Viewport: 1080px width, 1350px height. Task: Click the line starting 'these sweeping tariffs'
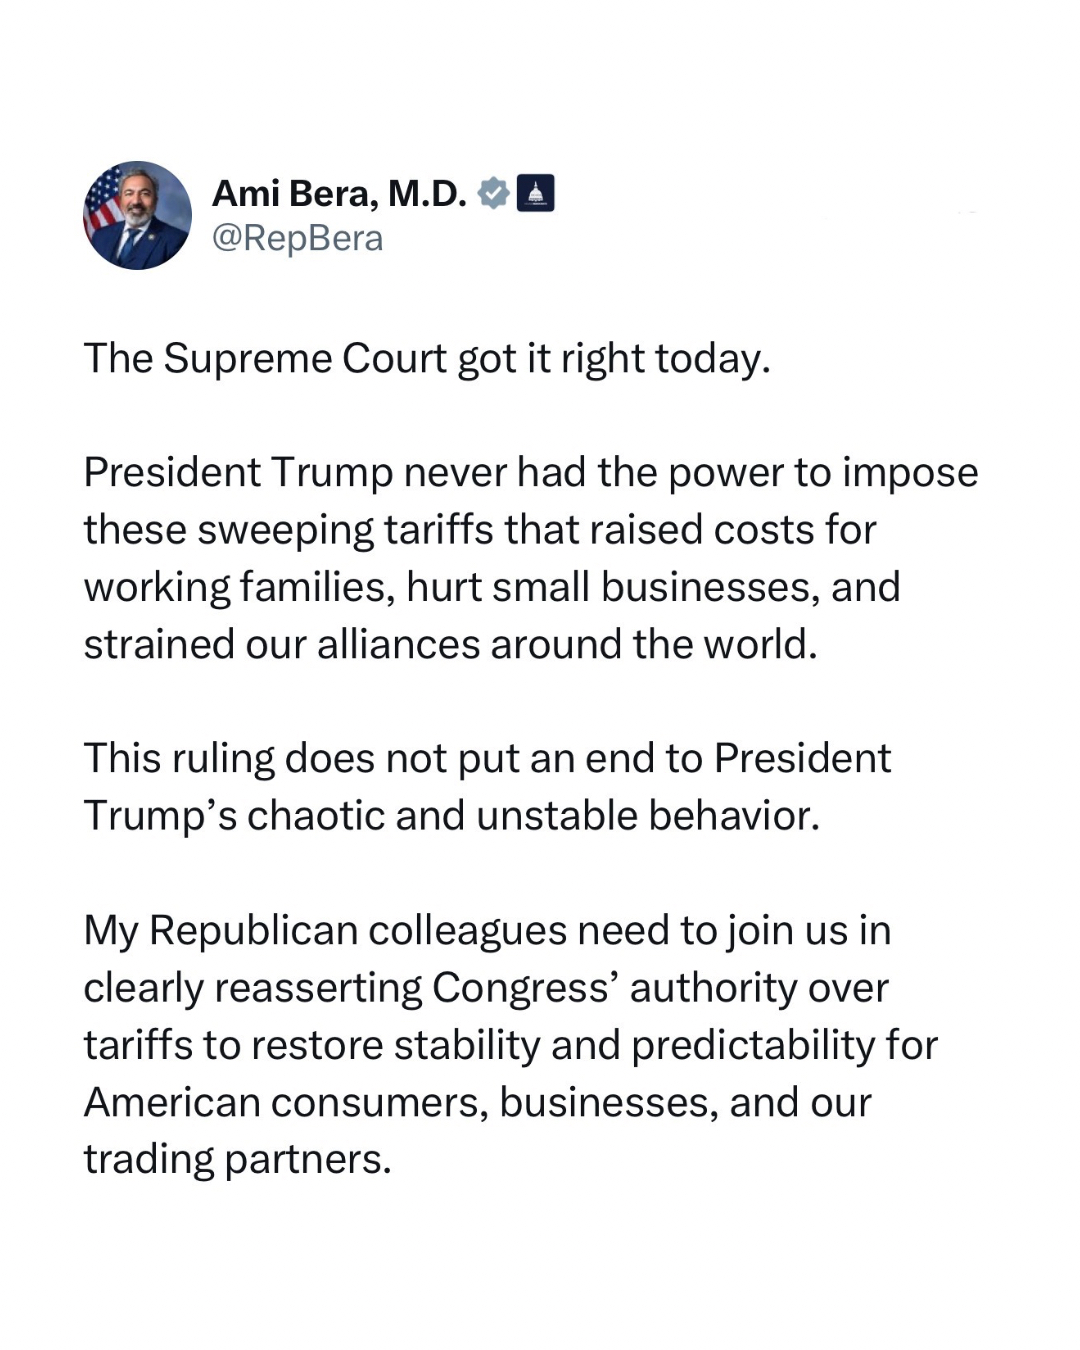pos(479,530)
